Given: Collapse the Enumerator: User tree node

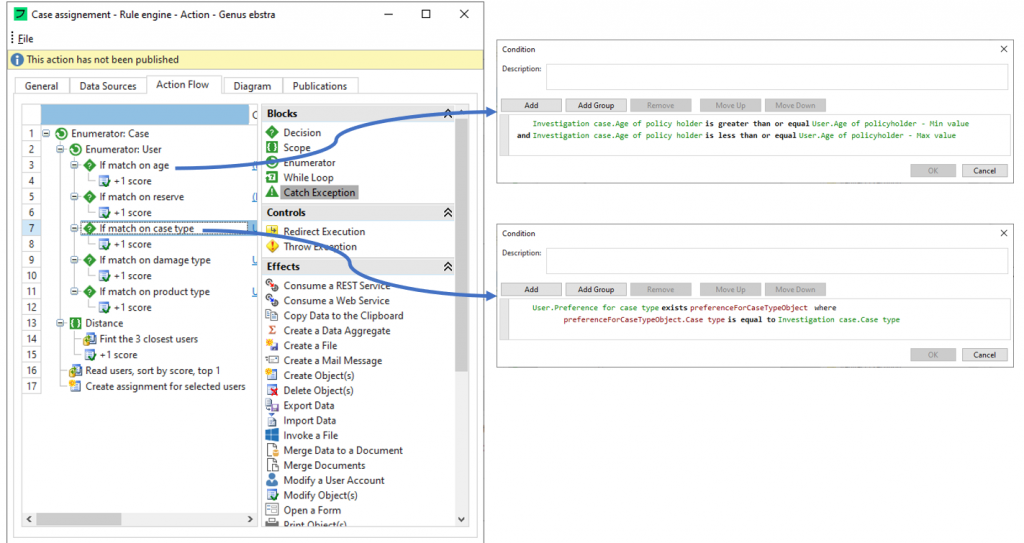Looking at the screenshot, I should point(60,149).
